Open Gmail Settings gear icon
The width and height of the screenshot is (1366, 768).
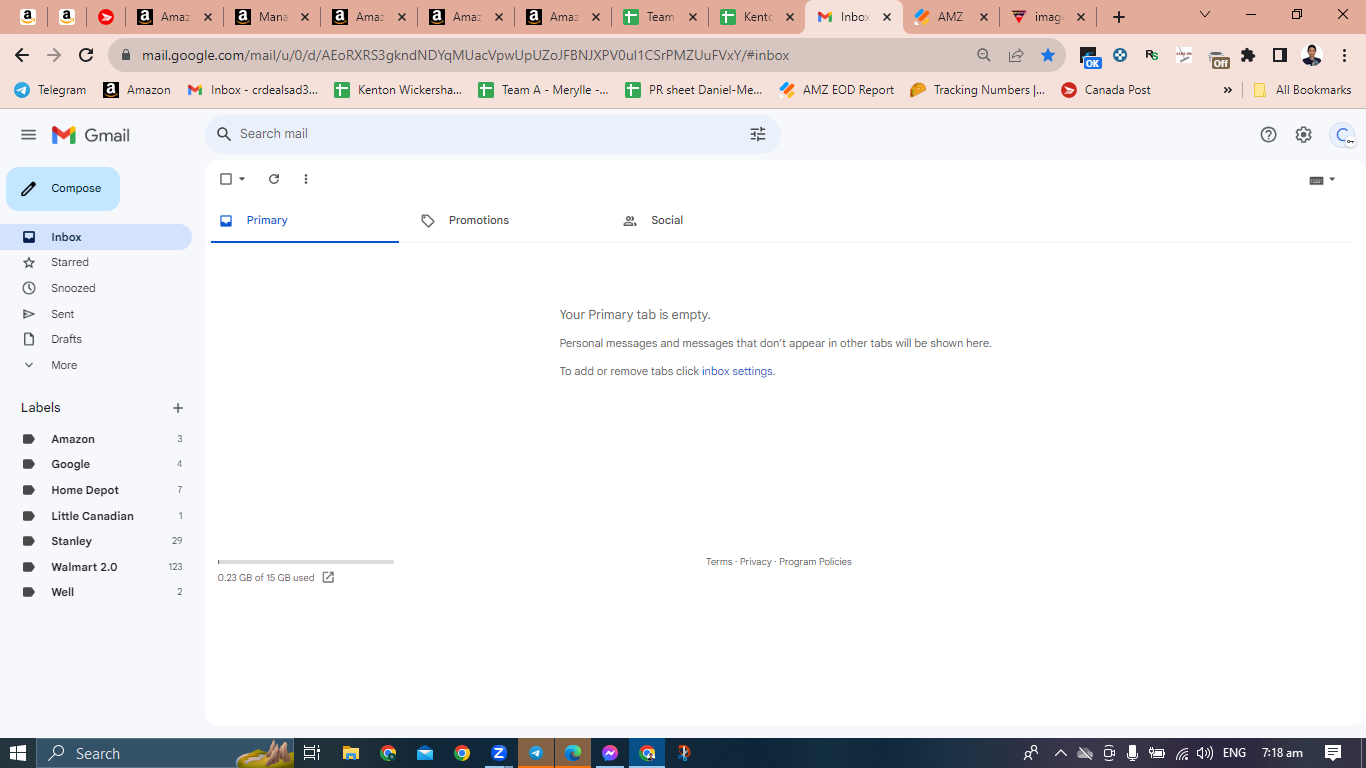(1303, 135)
